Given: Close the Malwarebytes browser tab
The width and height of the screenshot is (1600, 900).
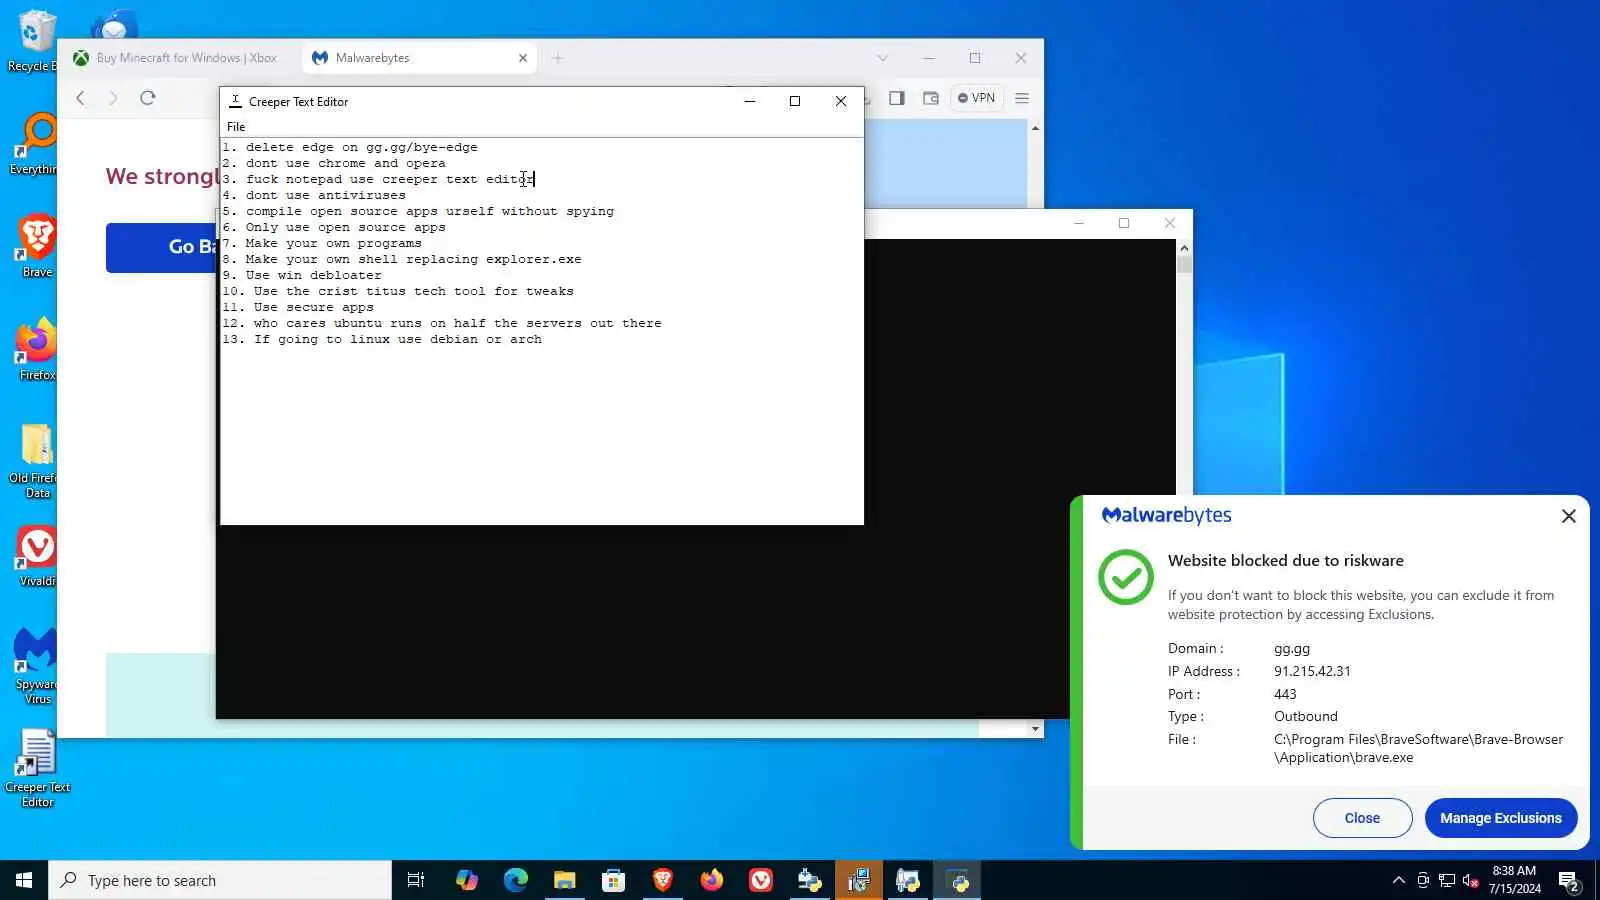Looking at the screenshot, I should pyautogui.click(x=522, y=58).
